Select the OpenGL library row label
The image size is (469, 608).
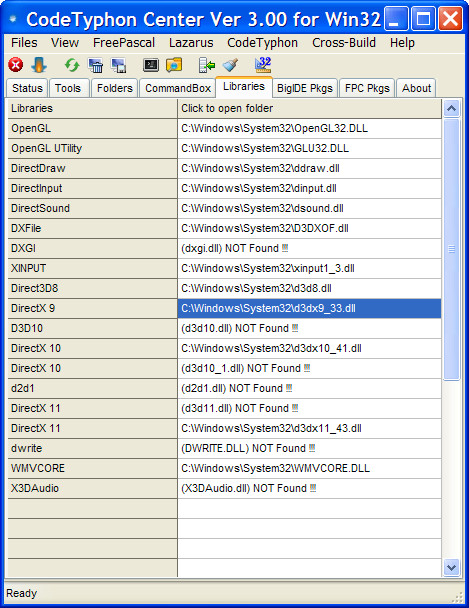click(92, 128)
